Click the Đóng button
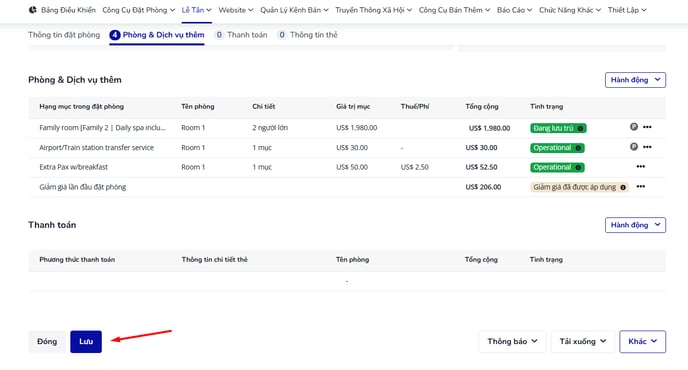 47,341
